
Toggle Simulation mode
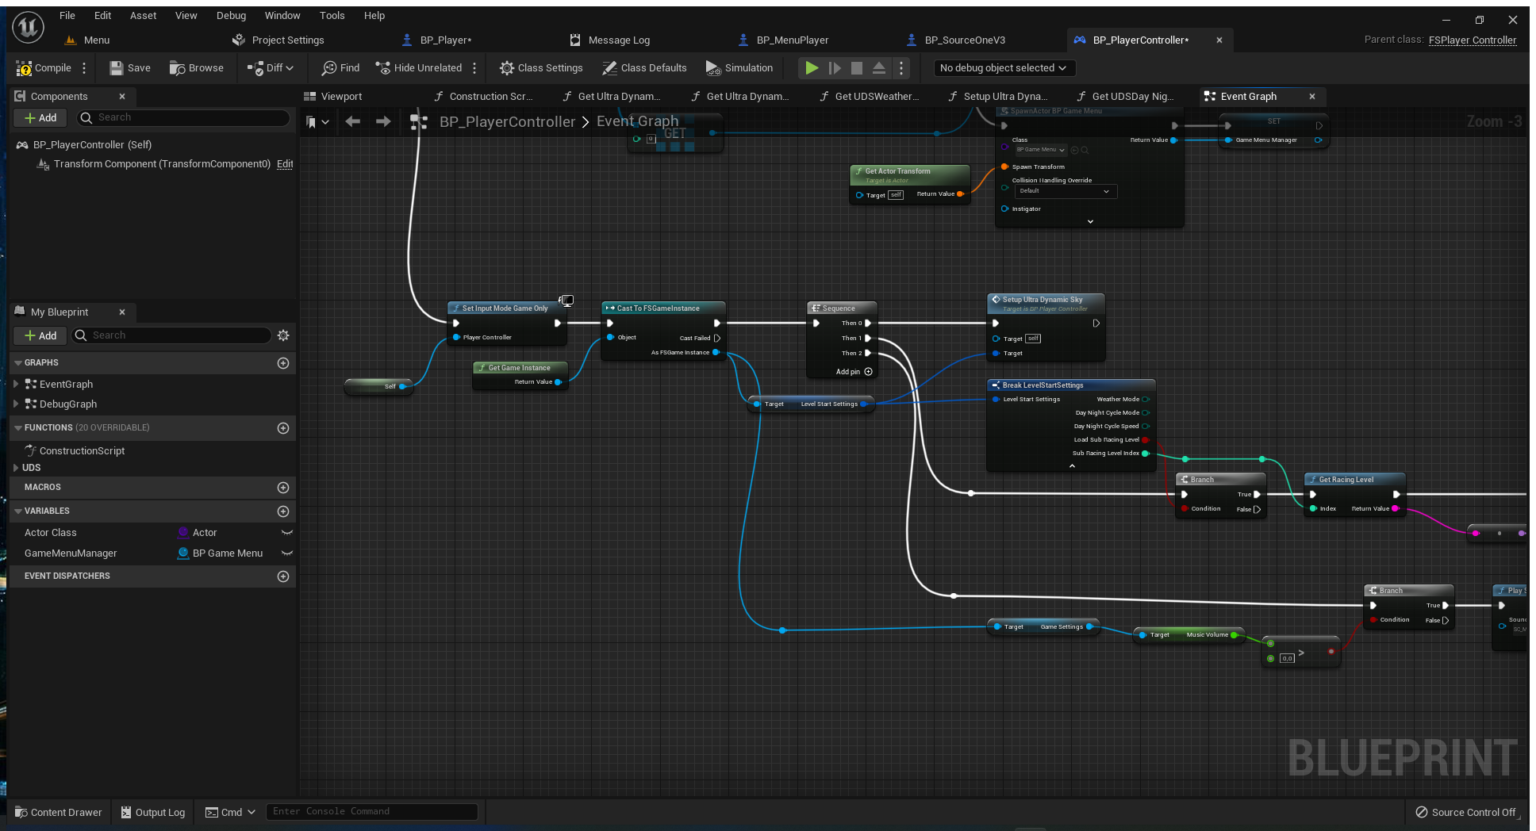click(739, 68)
